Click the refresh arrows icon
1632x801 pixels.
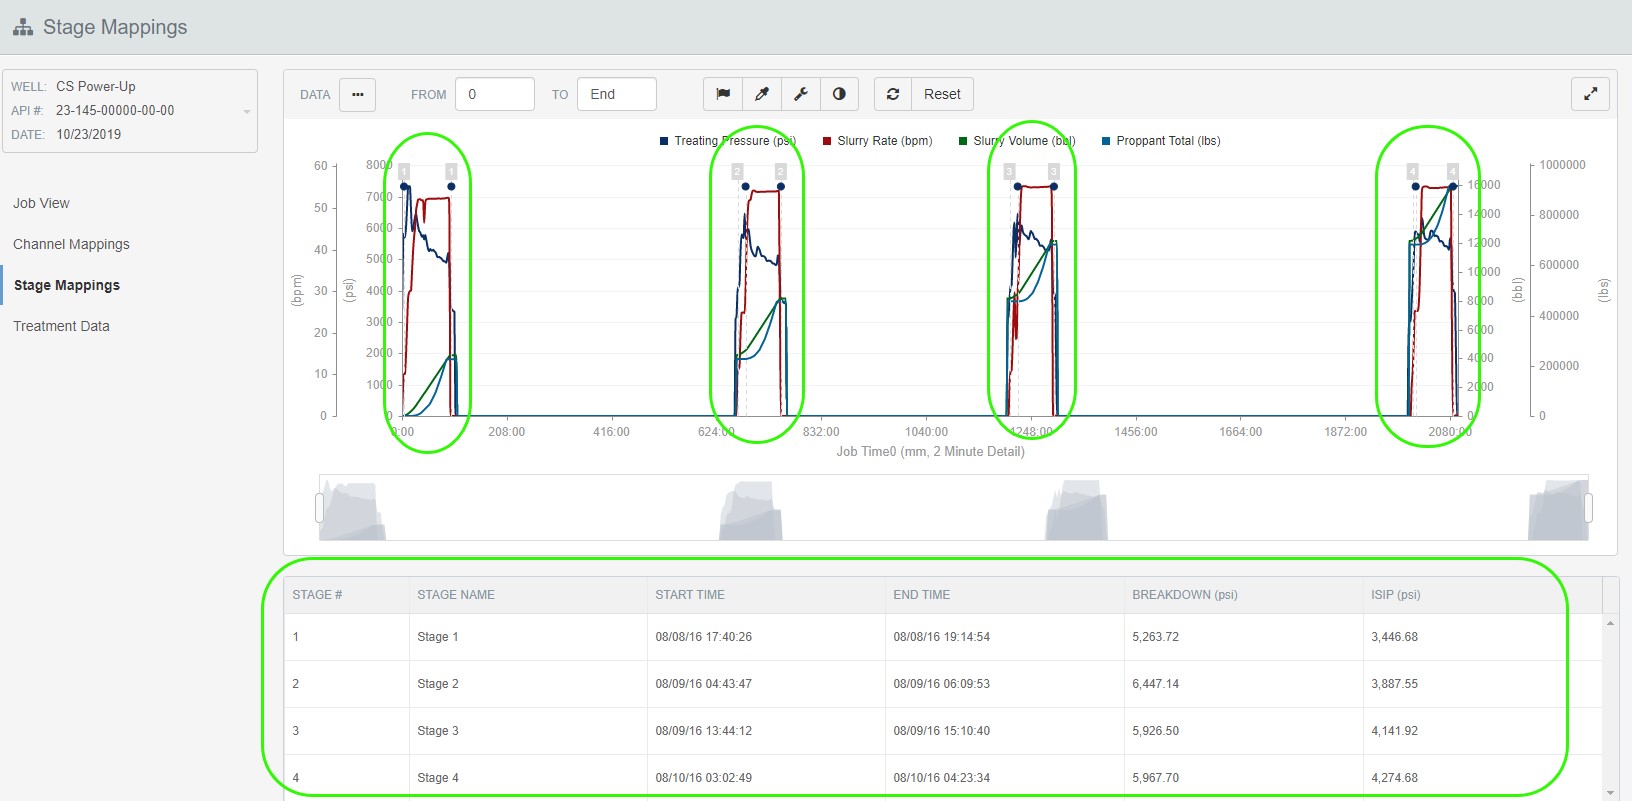(x=893, y=94)
